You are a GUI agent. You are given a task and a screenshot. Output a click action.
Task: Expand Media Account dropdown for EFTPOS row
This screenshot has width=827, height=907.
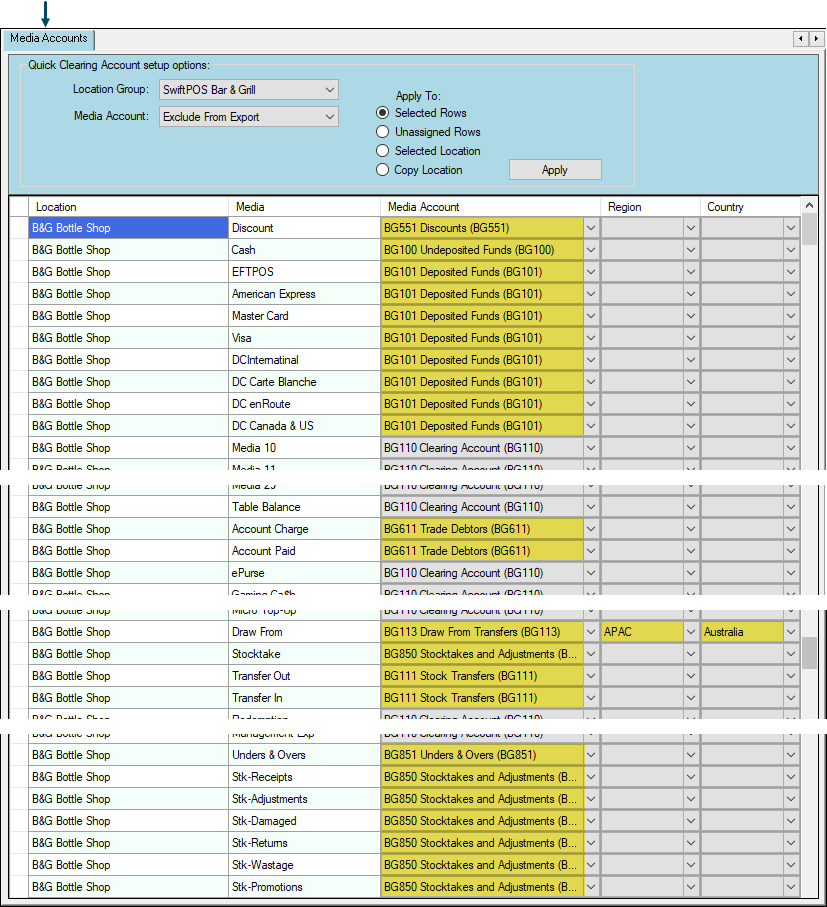click(591, 272)
